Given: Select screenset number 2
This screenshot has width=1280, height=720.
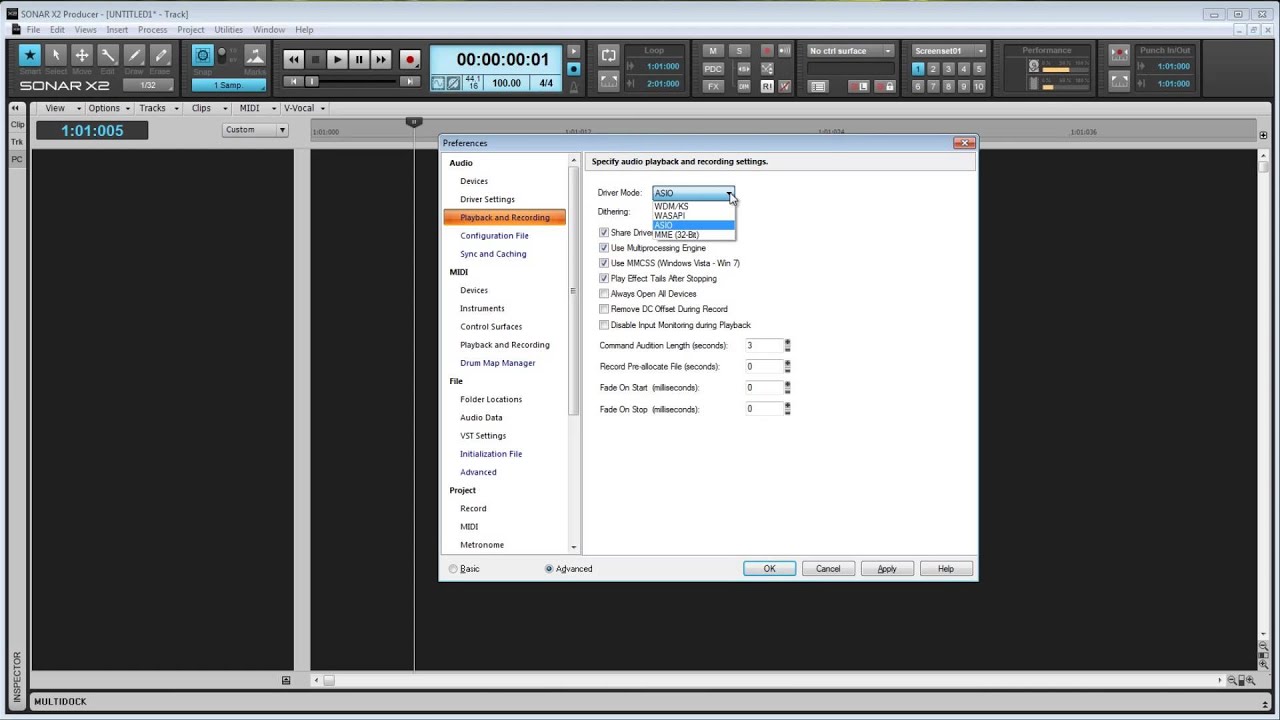Looking at the screenshot, I should click(933, 69).
